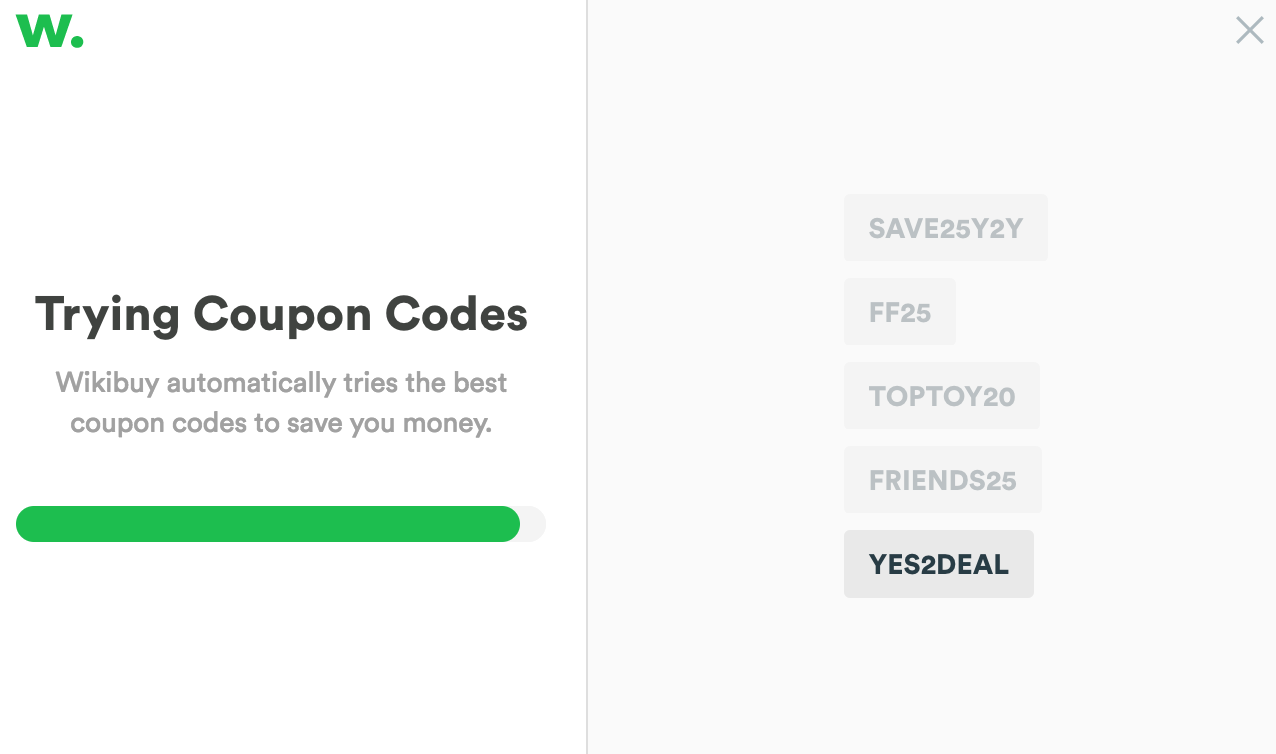
Task: Click the green Wikibuy W logo
Action: click(49, 31)
